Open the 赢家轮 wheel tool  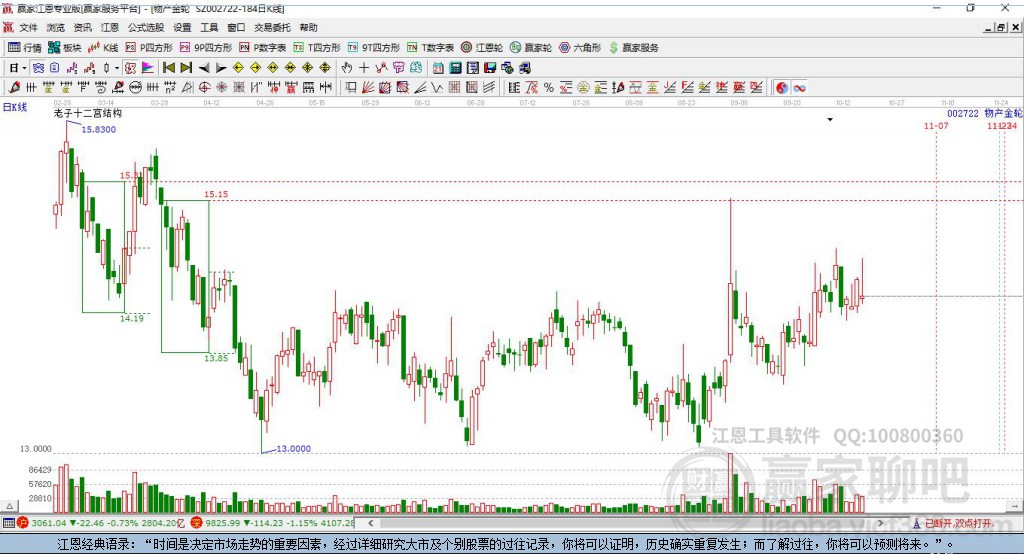pyautogui.click(x=531, y=48)
